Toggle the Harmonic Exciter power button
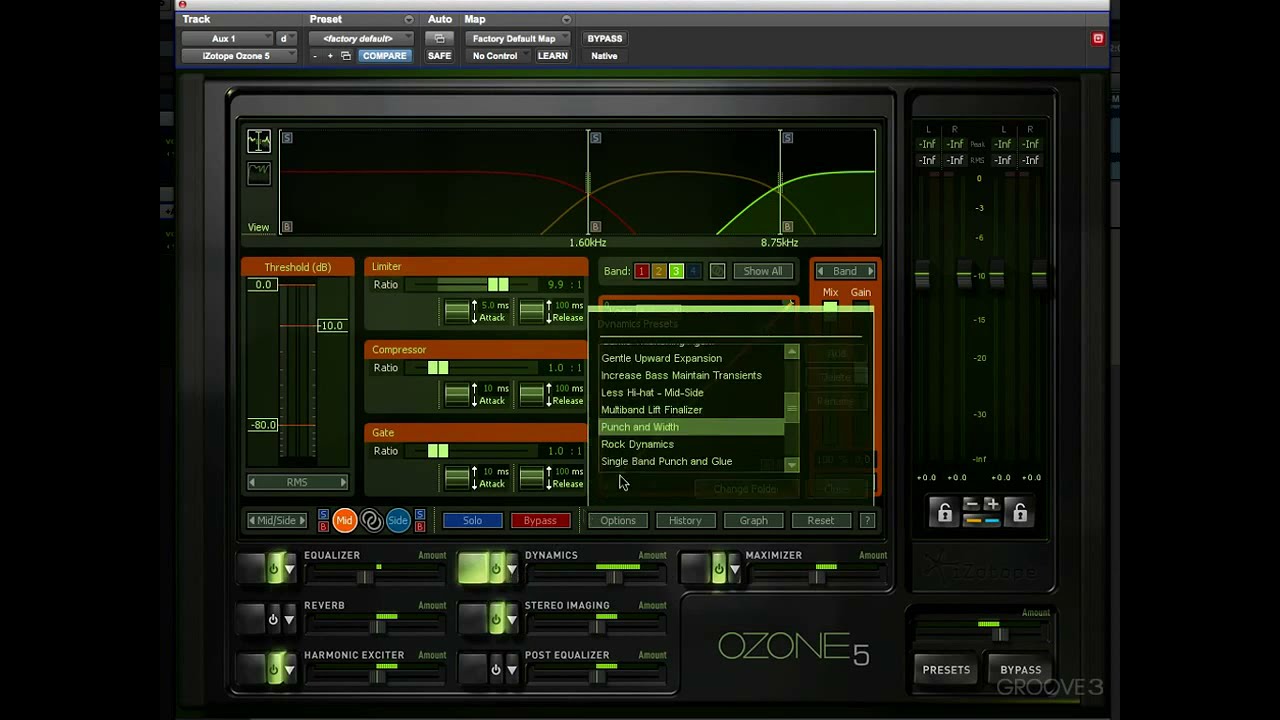Screen dimensions: 1280x720 273,669
